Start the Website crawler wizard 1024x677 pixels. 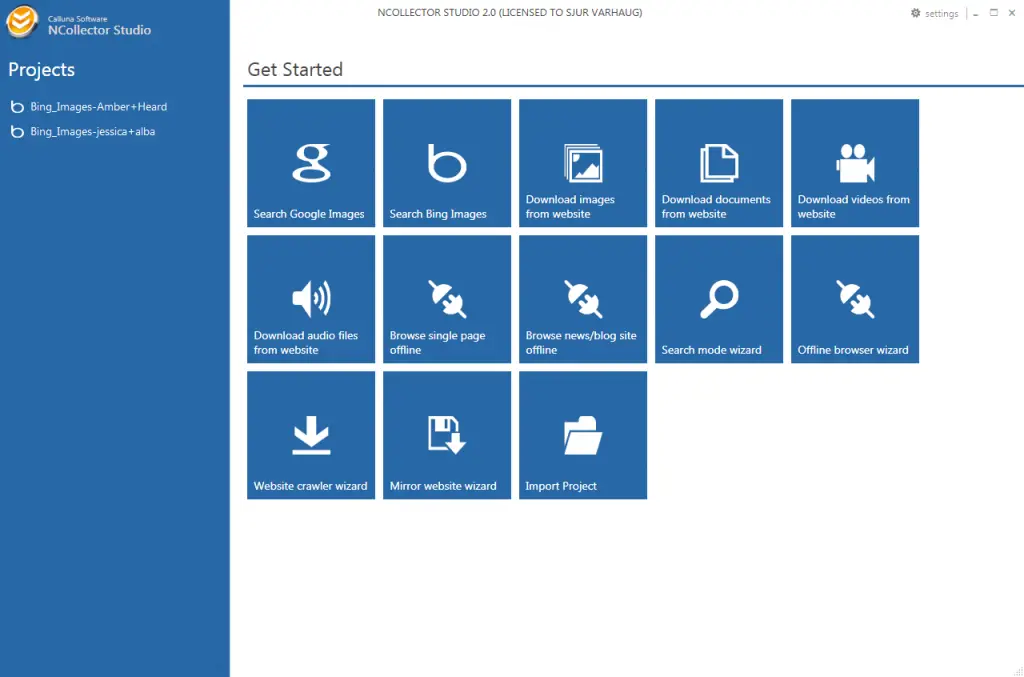(310, 435)
